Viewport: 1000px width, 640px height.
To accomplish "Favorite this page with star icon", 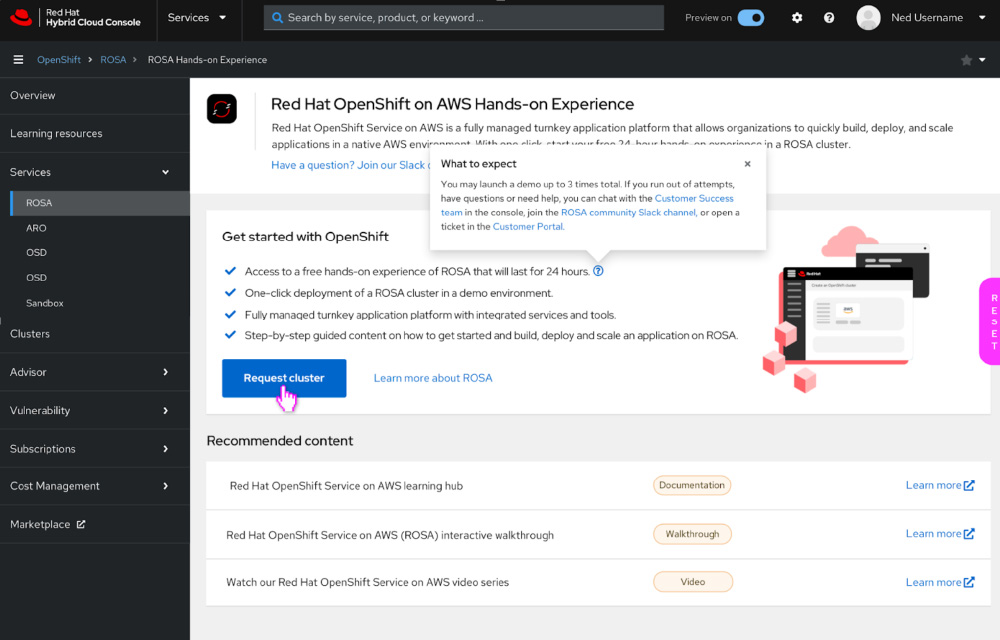I will click(x=966, y=60).
